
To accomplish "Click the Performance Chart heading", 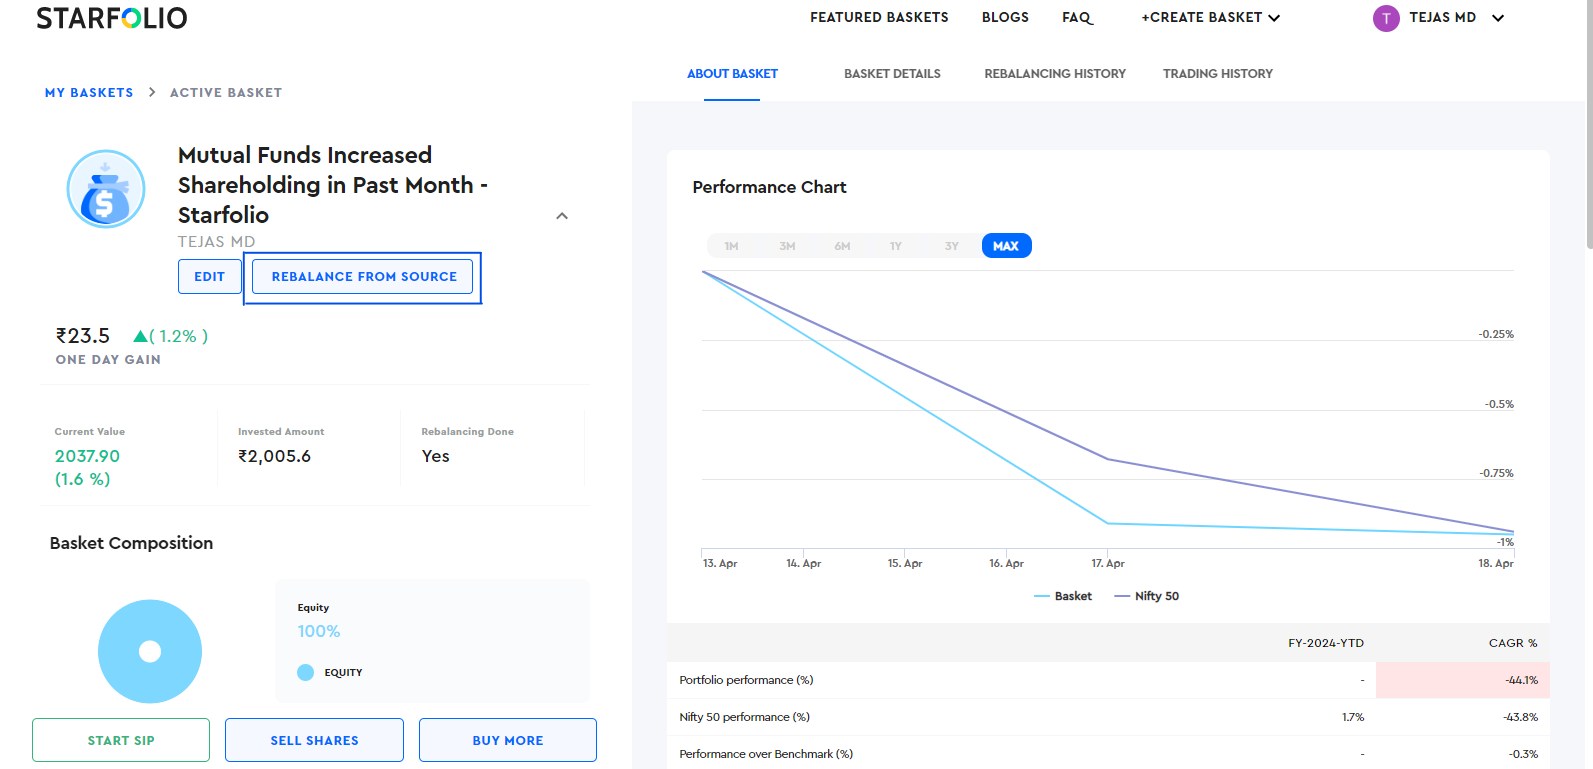I will coord(769,187).
